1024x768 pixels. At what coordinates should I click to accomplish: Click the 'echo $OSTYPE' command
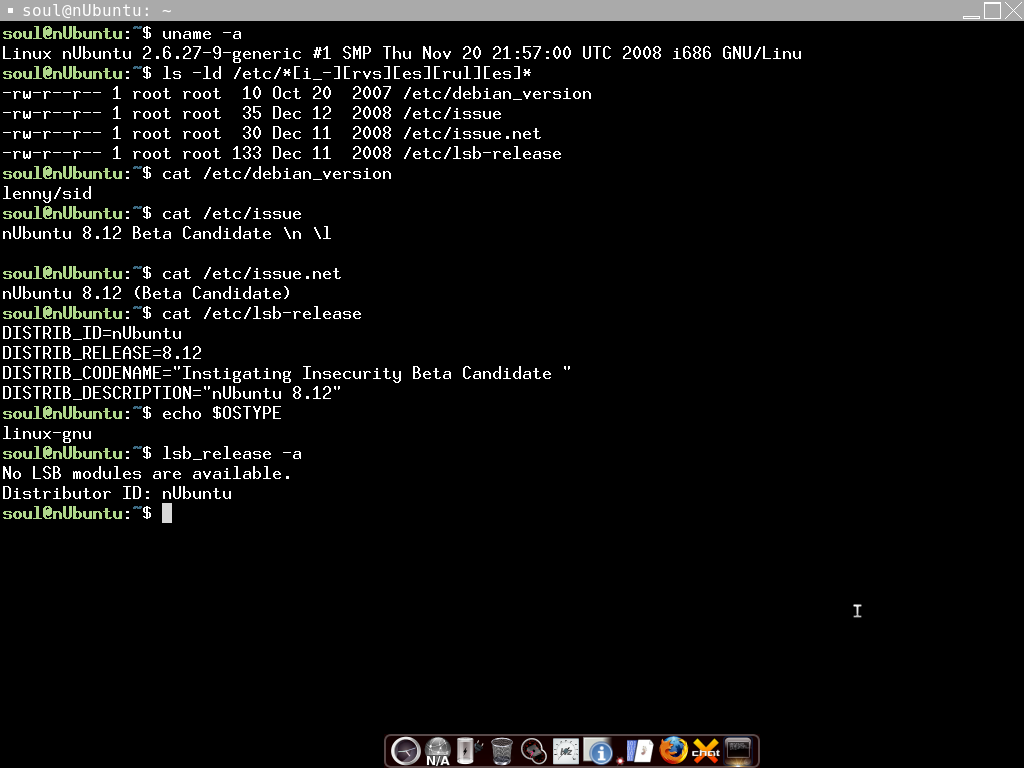point(222,413)
